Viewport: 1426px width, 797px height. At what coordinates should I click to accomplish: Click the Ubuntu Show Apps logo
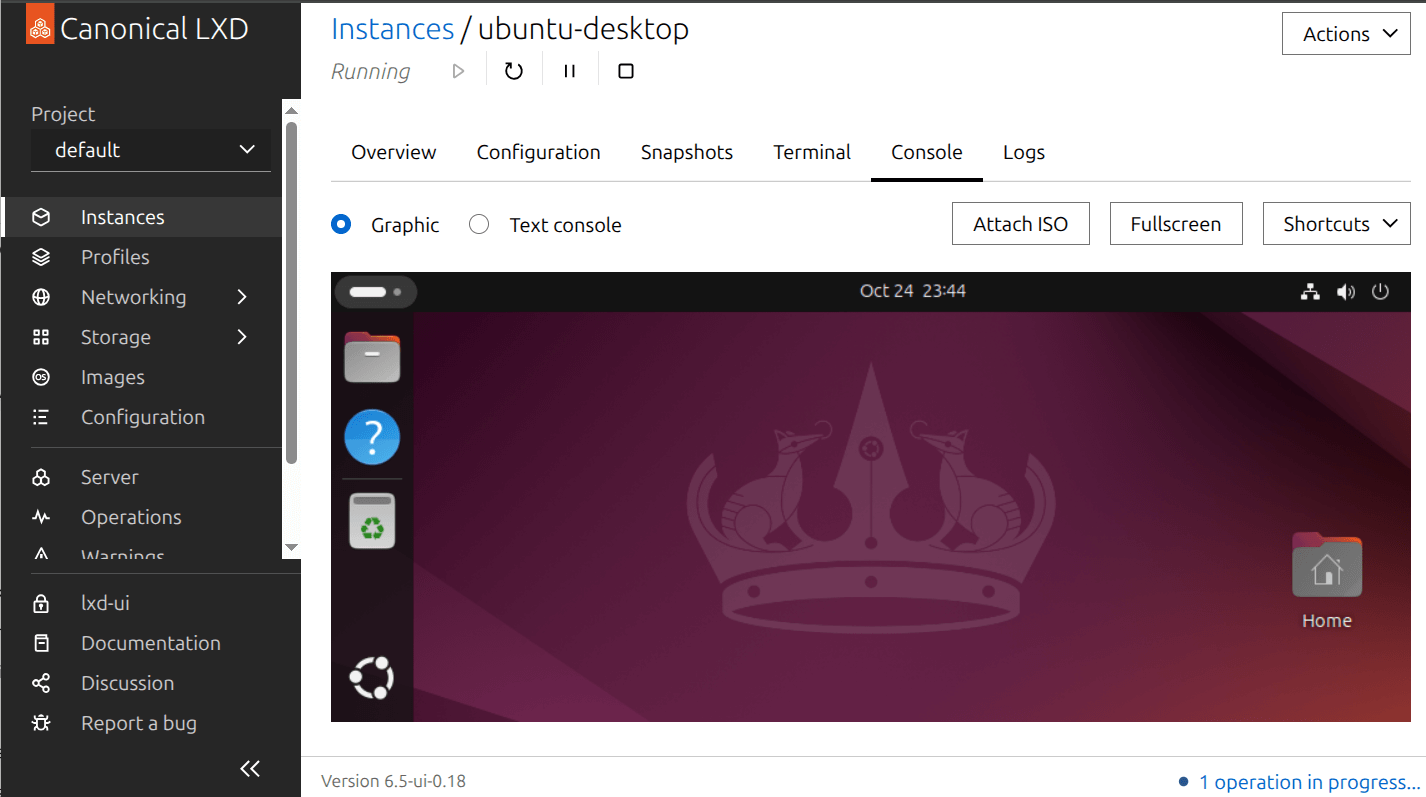pyautogui.click(x=371, y=678)
